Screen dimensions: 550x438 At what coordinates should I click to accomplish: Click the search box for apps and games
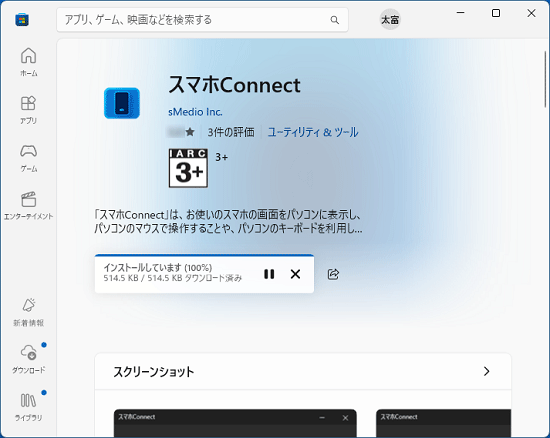coord(202,20)
